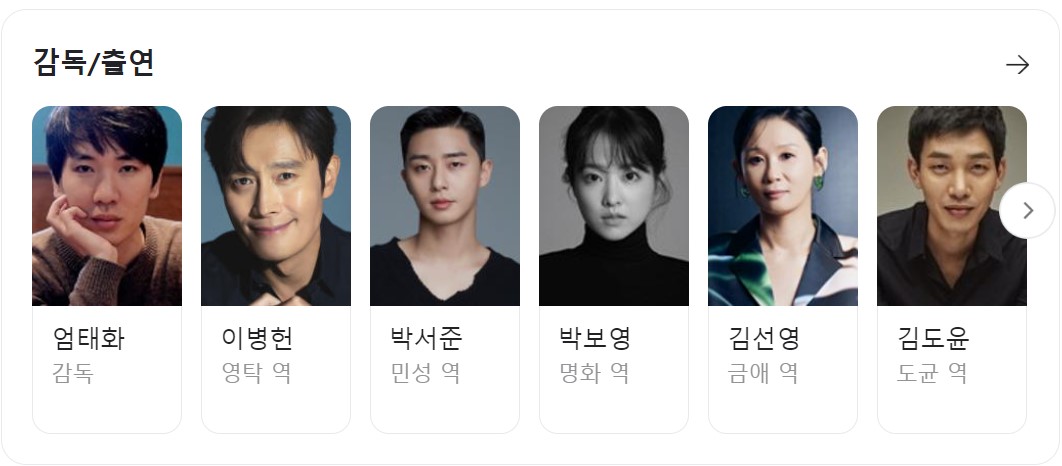Click the 박보영 name label

pyautogui.click(x=595, y=338)
